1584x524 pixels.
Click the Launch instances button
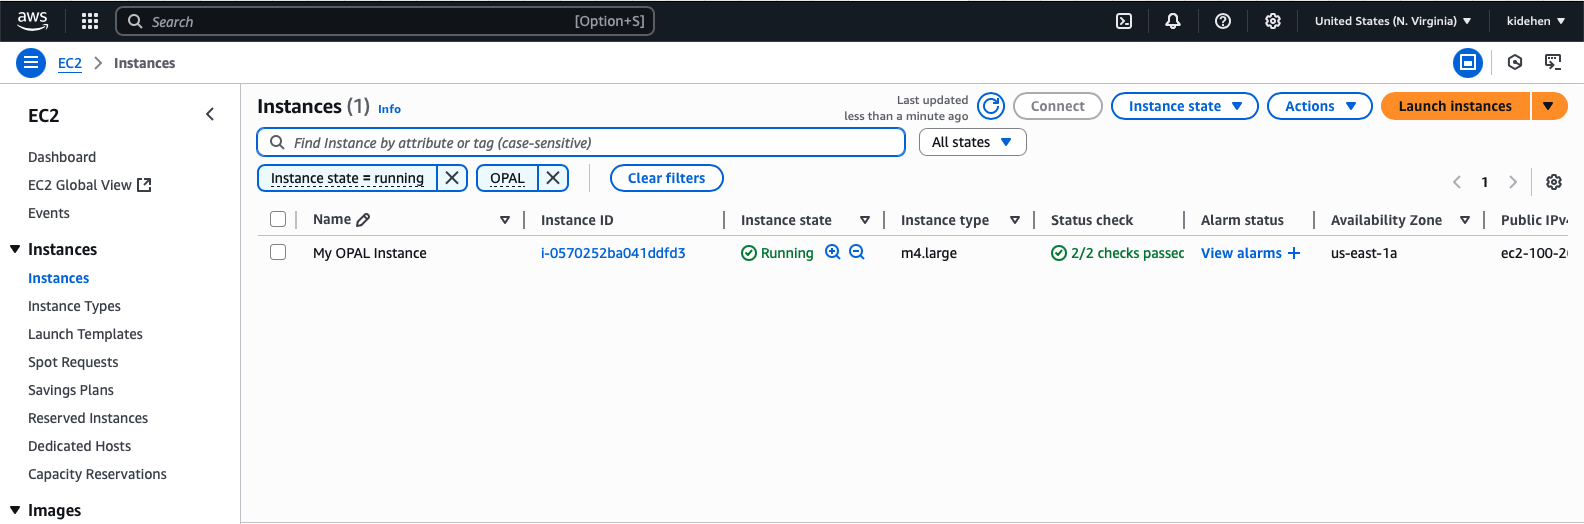(1455, 106)
